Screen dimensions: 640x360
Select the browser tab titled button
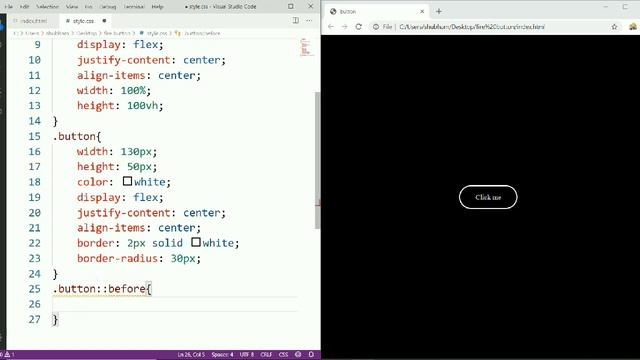point(377,11)
